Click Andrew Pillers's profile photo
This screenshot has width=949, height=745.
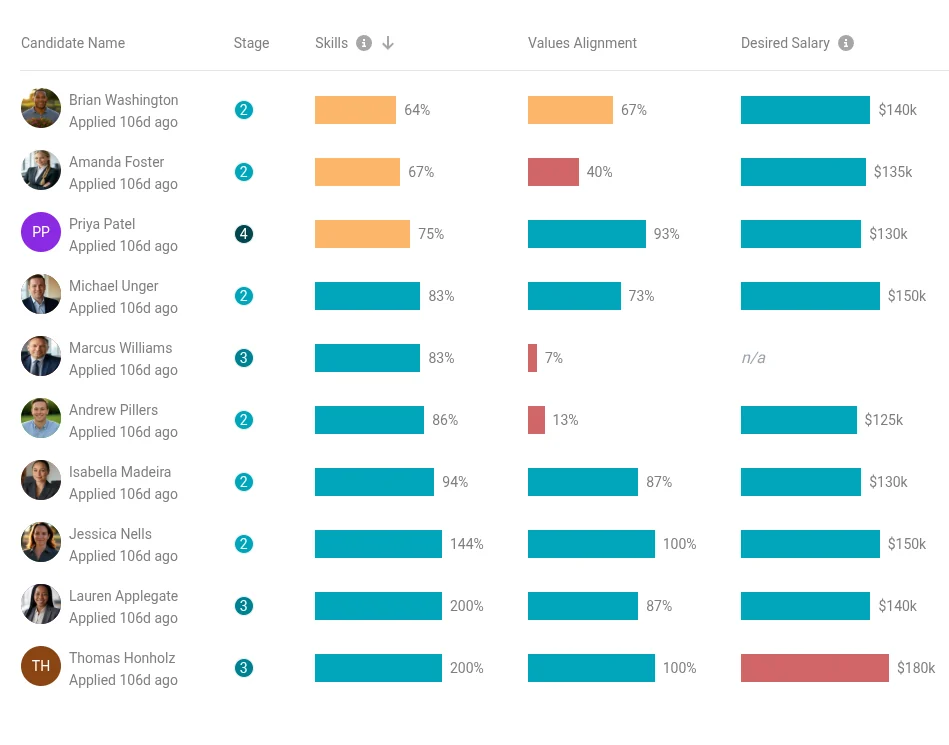pyautogui.click(x=41, y=419)
